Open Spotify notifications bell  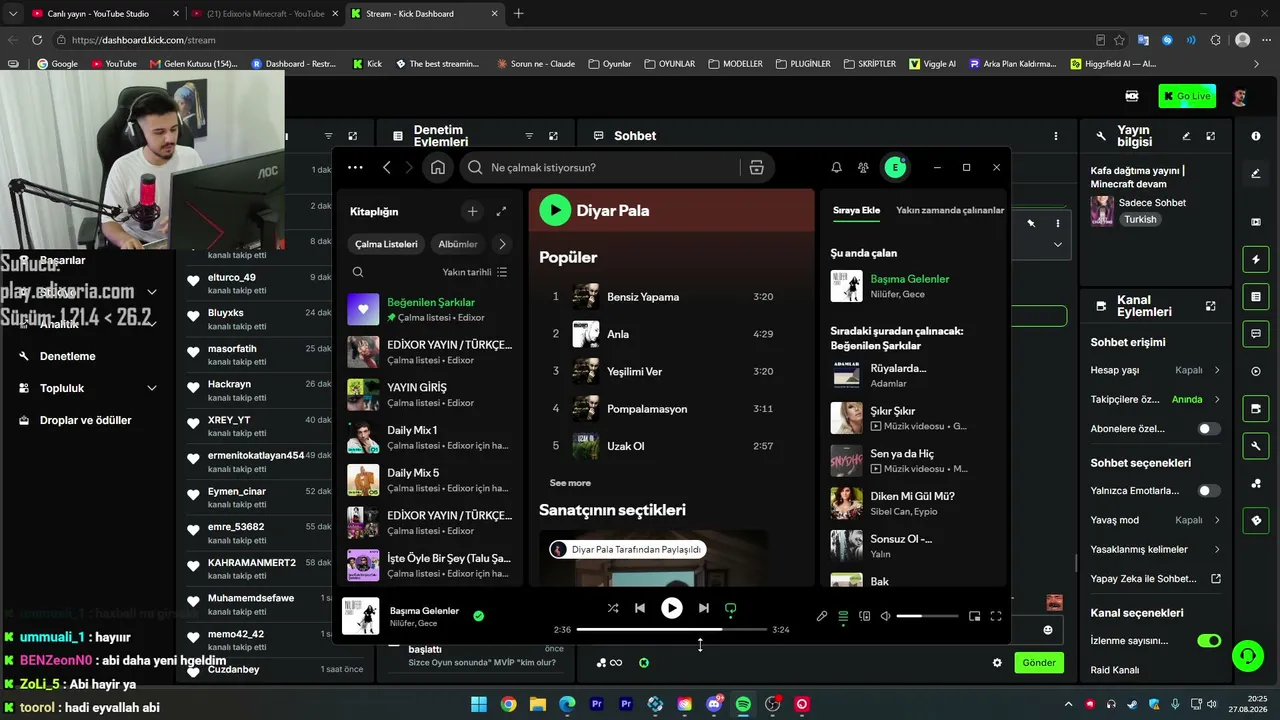point(836,168)
